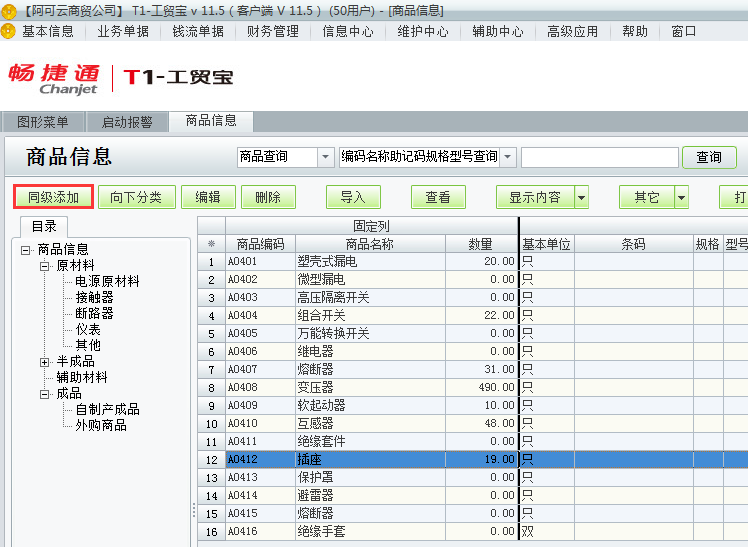Viewport: 748px width, 547px height.
Task: Collapse the 原材料 tree node
Action: pos(44,266)
